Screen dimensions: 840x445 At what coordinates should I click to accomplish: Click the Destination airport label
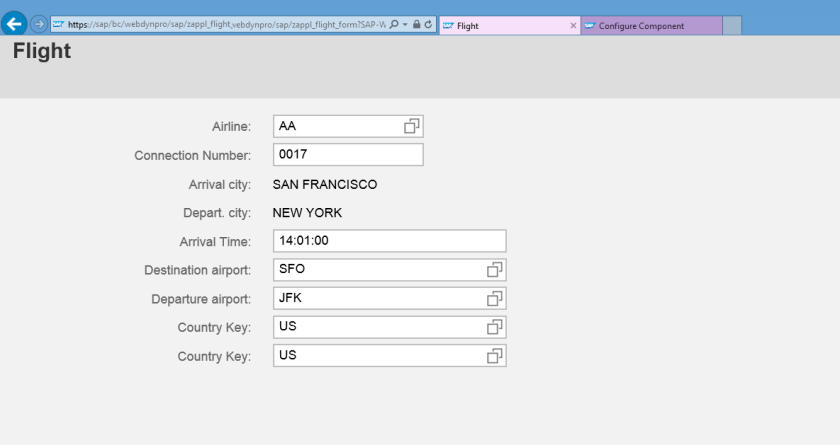point(198,270)
